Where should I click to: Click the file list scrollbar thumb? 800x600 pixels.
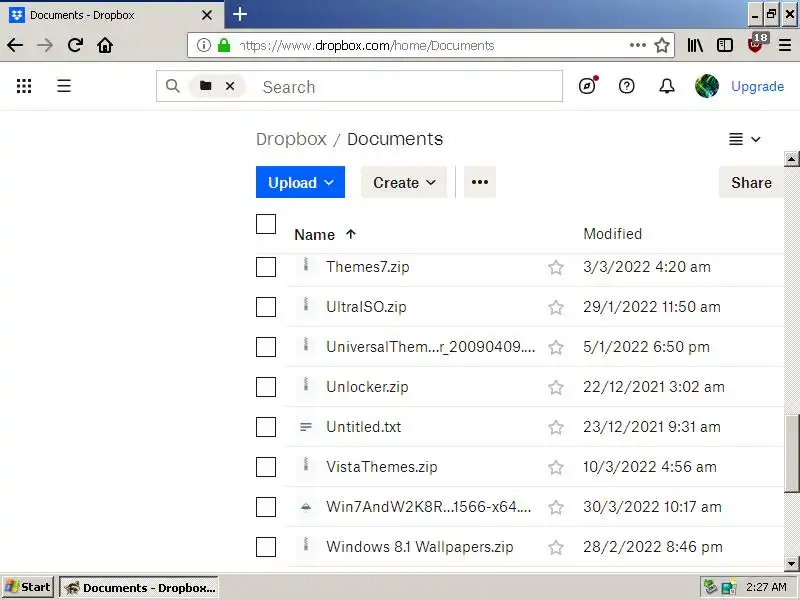[792, 454]
